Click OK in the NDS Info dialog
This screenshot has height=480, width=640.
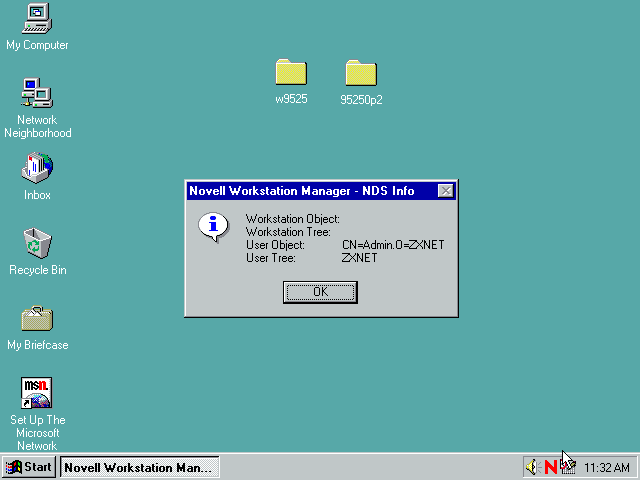pos(320,292)
